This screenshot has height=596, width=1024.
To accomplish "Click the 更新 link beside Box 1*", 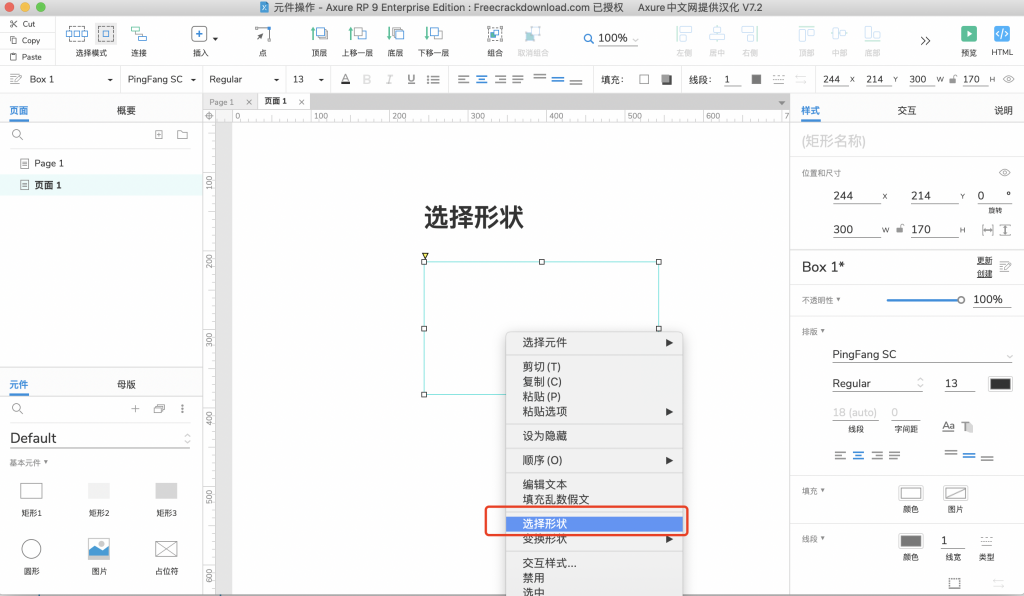I will (x=984, y=261).
